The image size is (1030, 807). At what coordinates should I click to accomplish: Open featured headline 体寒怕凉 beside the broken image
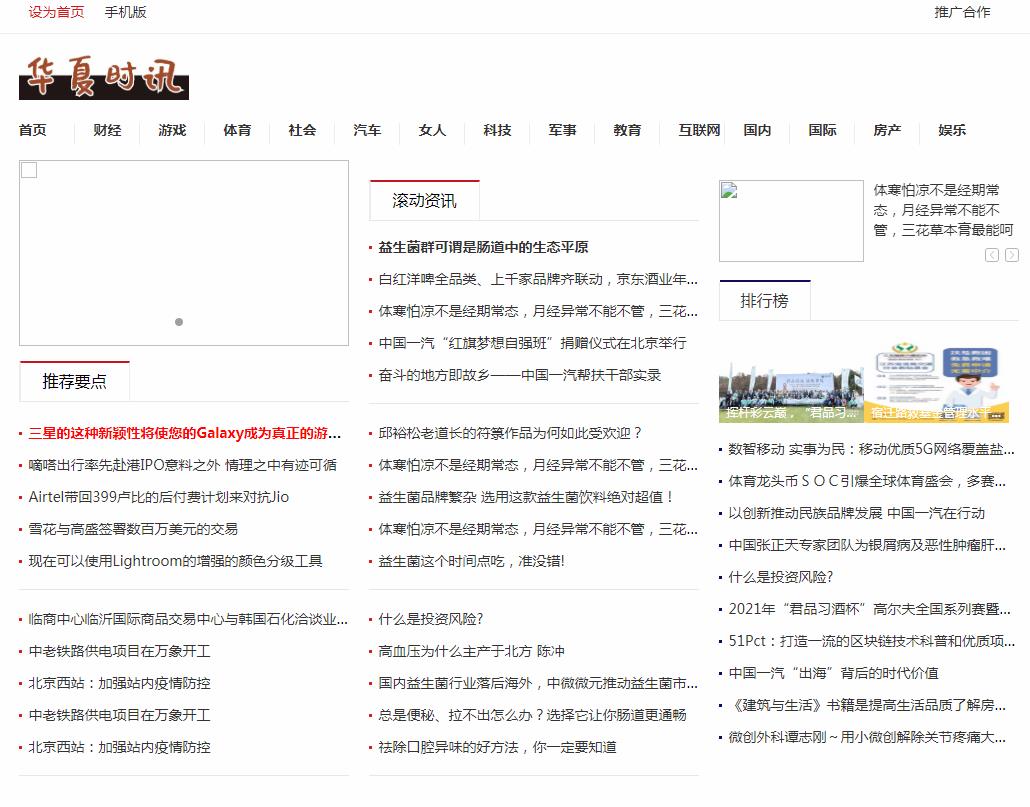point(943,210)
